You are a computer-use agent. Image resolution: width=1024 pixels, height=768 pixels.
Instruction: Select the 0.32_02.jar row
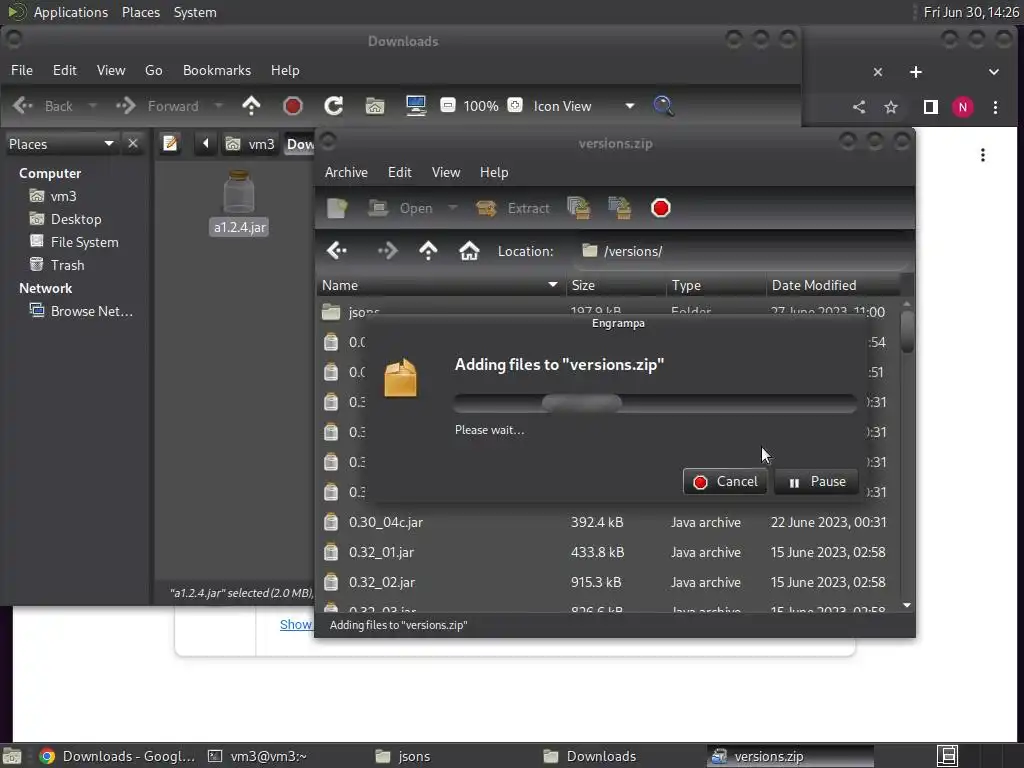click(x=607, y=583)
